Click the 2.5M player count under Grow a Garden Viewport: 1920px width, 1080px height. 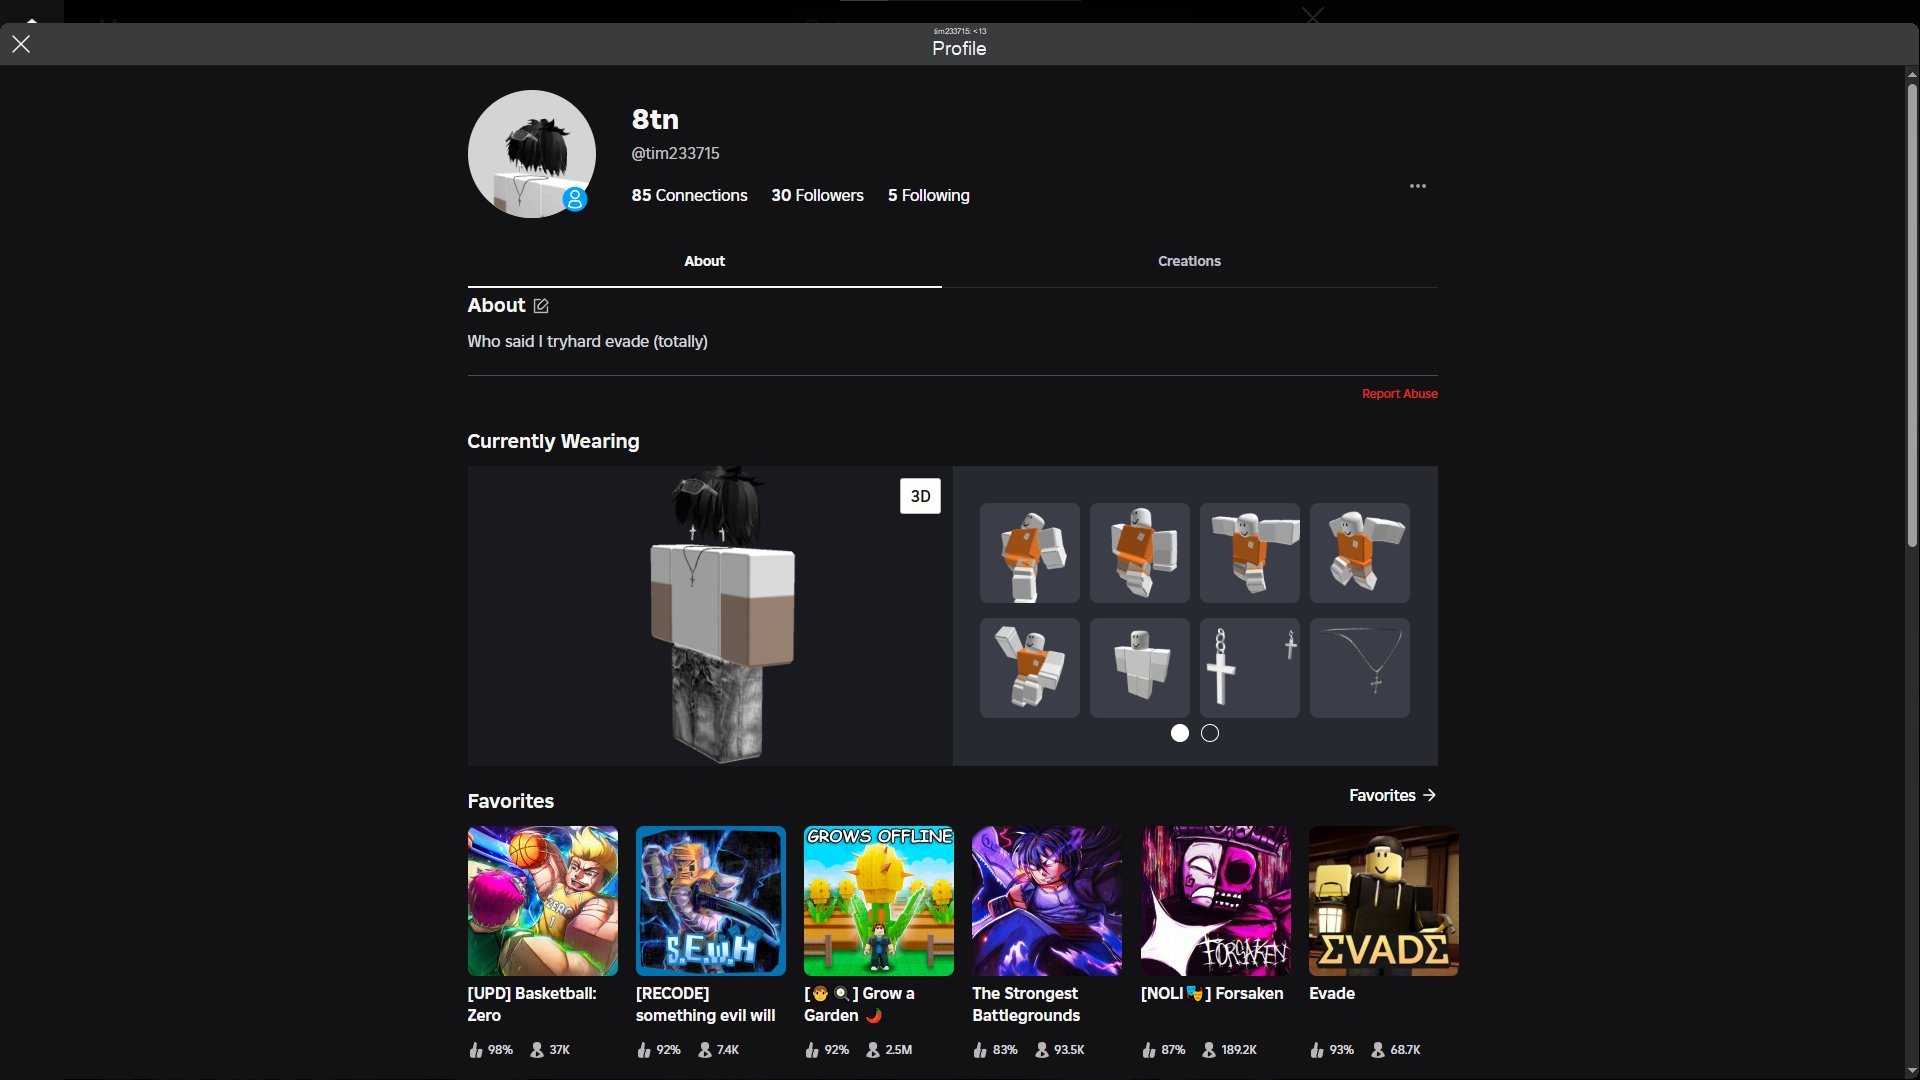coord(889,1050)
